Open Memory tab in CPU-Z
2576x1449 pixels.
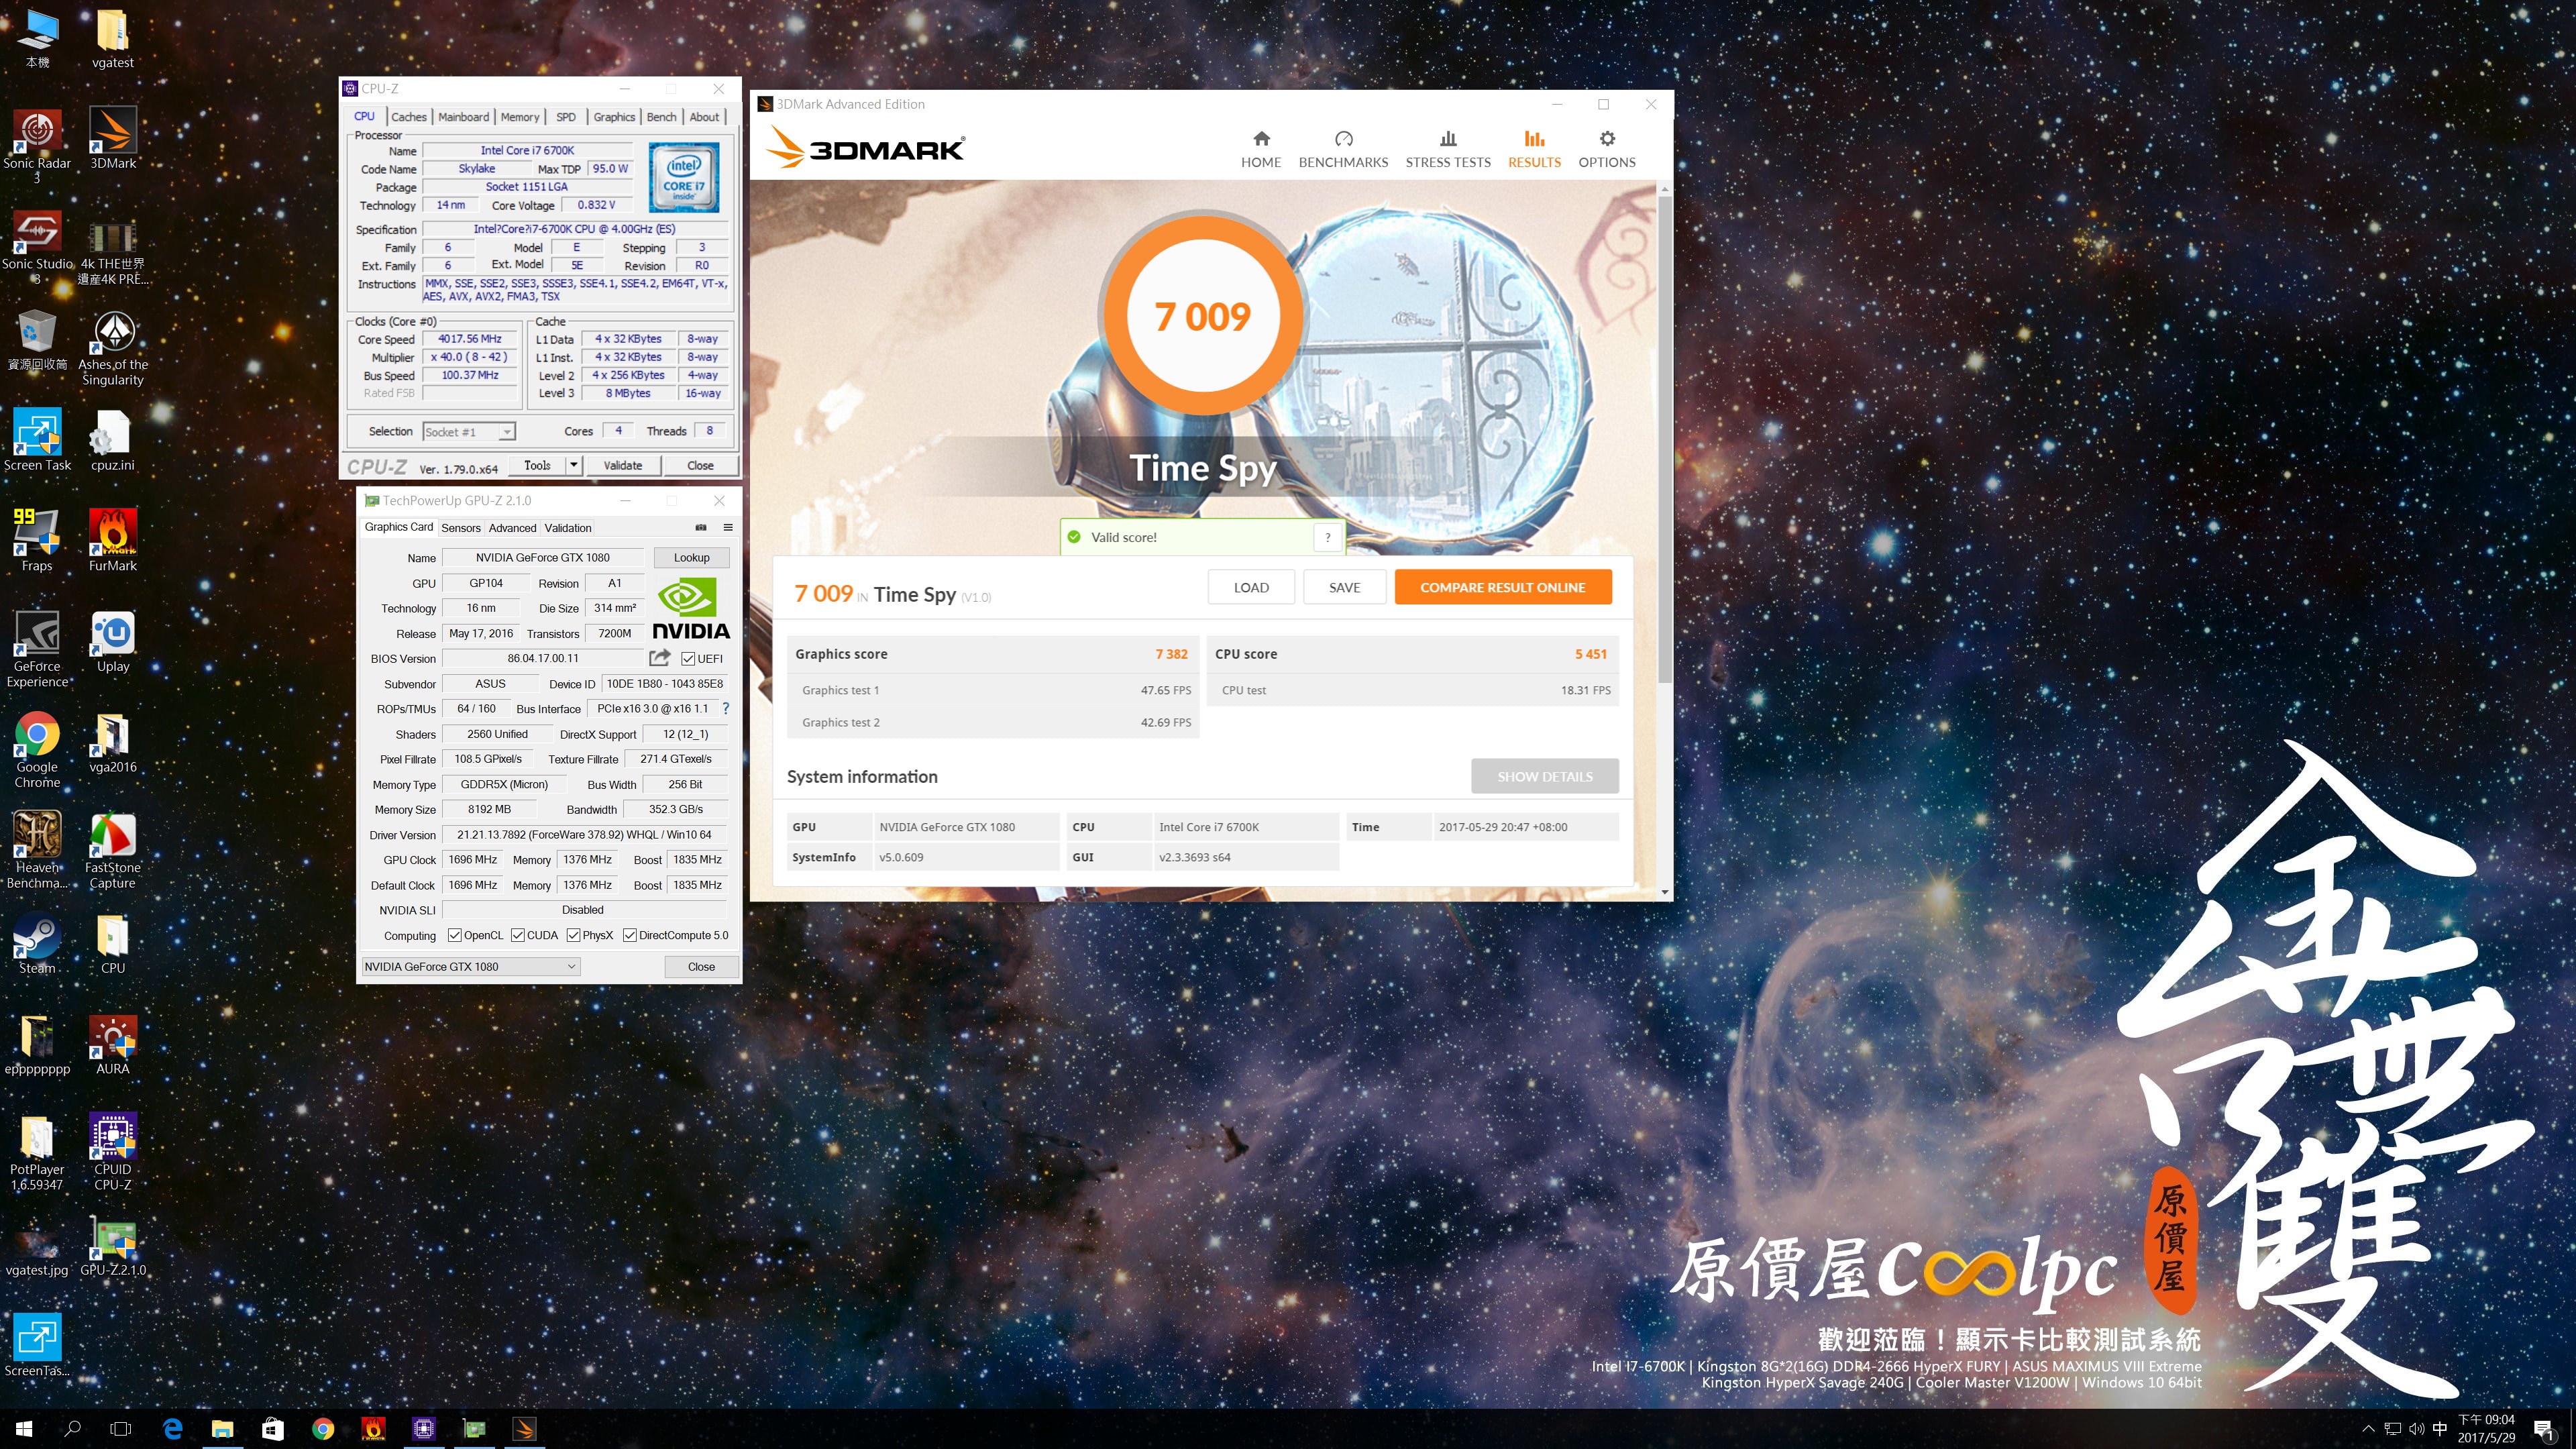(x=520, y=117)
